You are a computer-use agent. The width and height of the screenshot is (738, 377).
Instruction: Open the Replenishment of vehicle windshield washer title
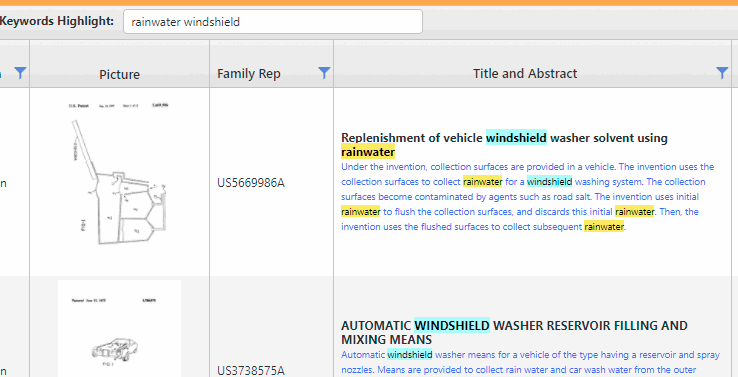505,145
